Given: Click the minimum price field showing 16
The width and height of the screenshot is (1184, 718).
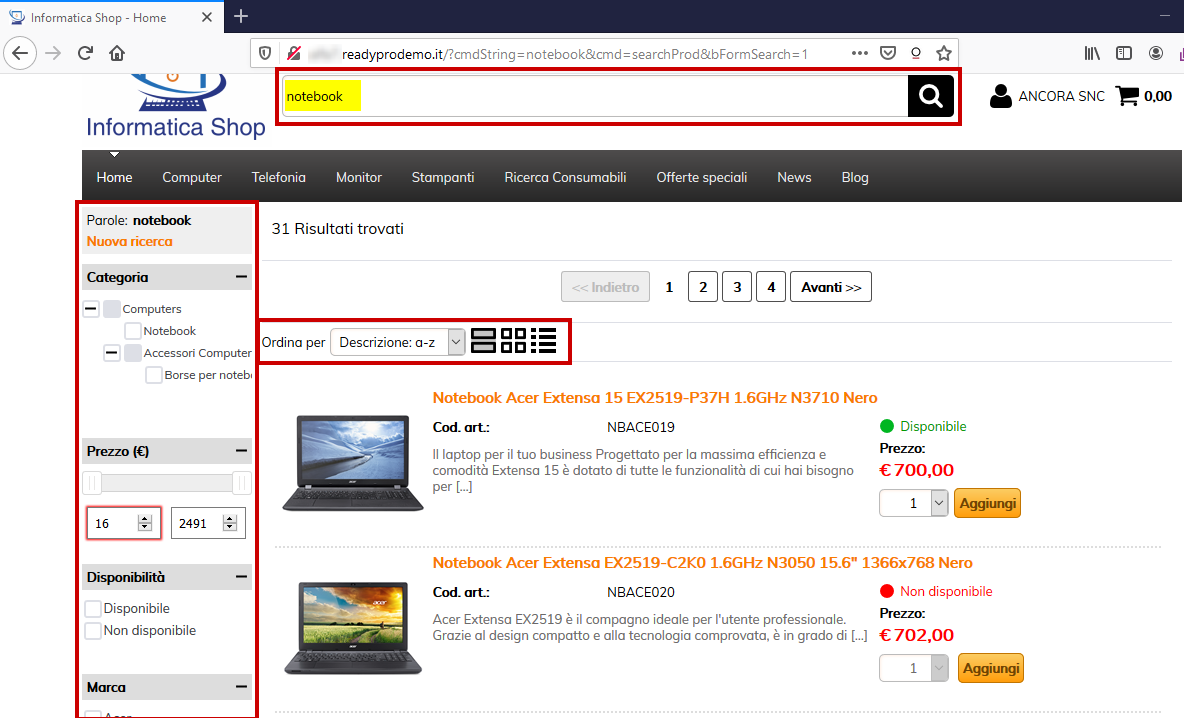Looking at the screenshot, I should coord(124,523).
